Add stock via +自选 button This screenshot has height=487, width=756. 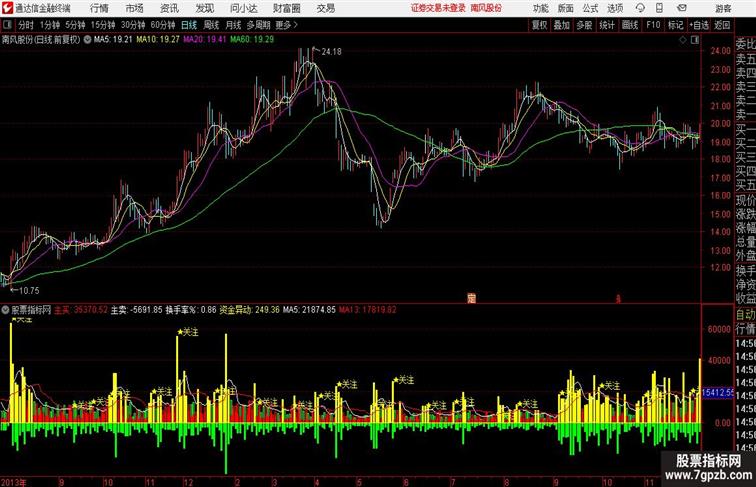(699, 25)
